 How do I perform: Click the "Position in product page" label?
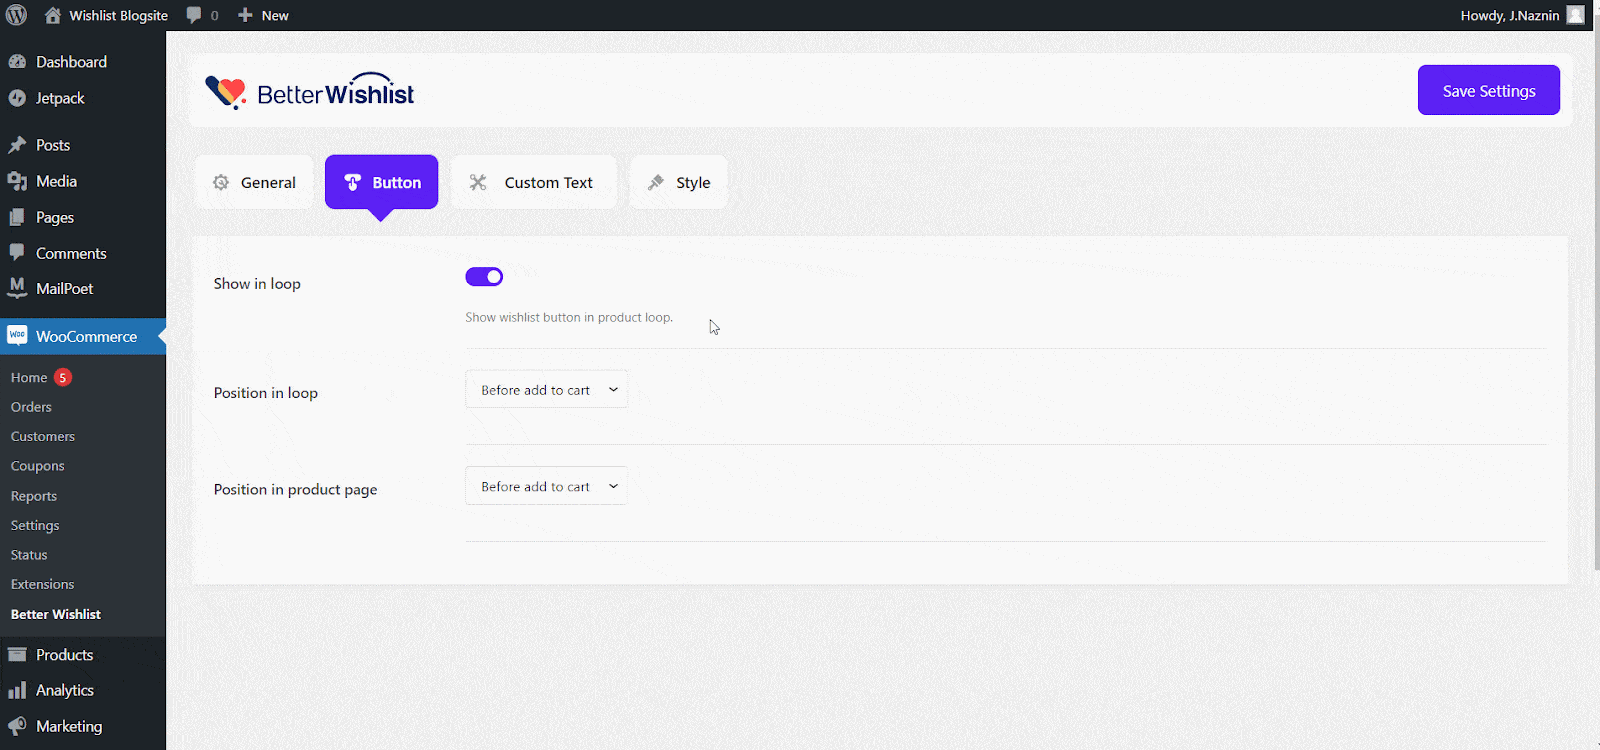point(295,489)
